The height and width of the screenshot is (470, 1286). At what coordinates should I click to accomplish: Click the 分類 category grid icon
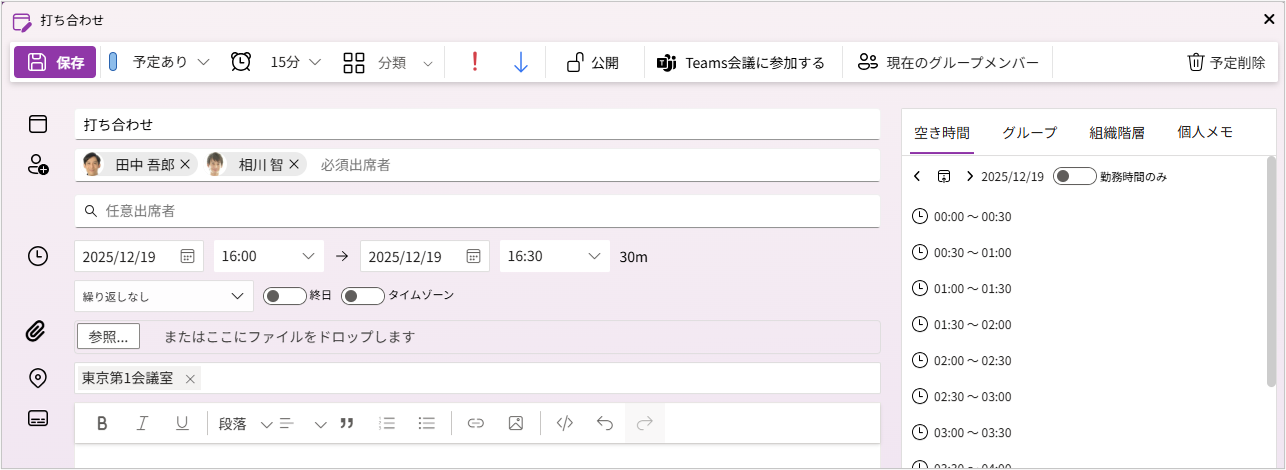[354, 63]
